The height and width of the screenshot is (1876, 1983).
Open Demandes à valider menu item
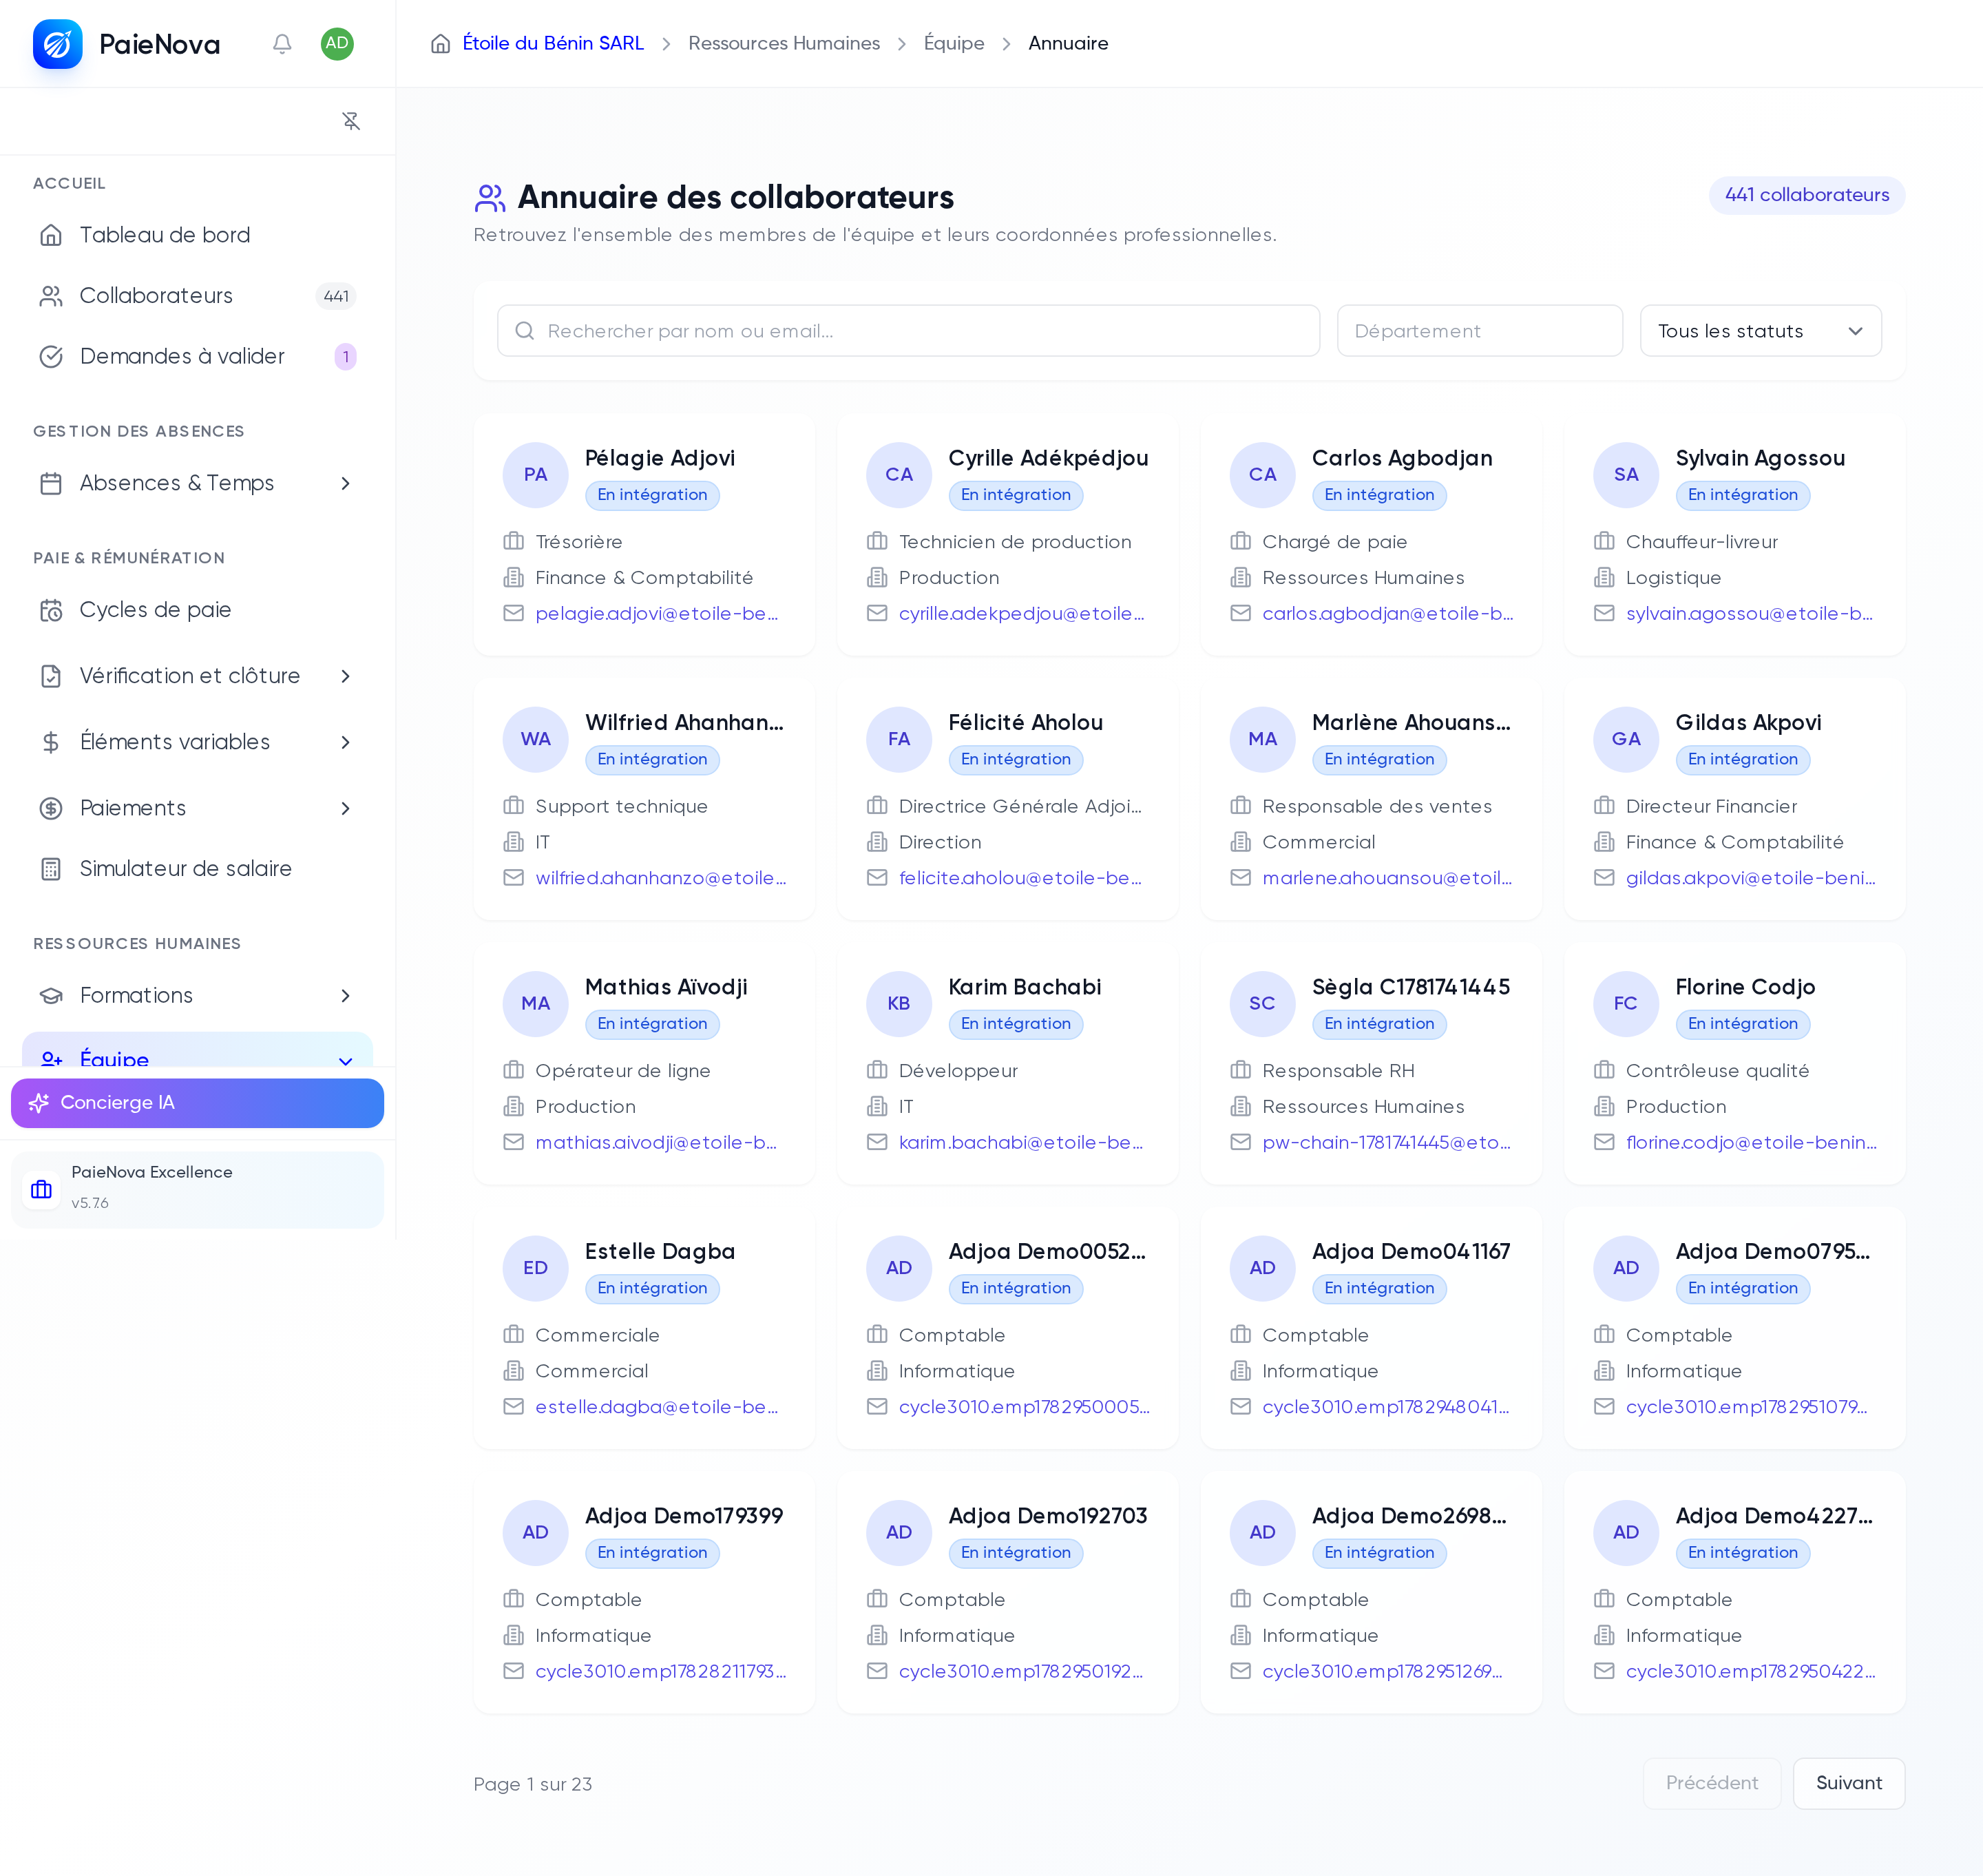tap(197, 357)
